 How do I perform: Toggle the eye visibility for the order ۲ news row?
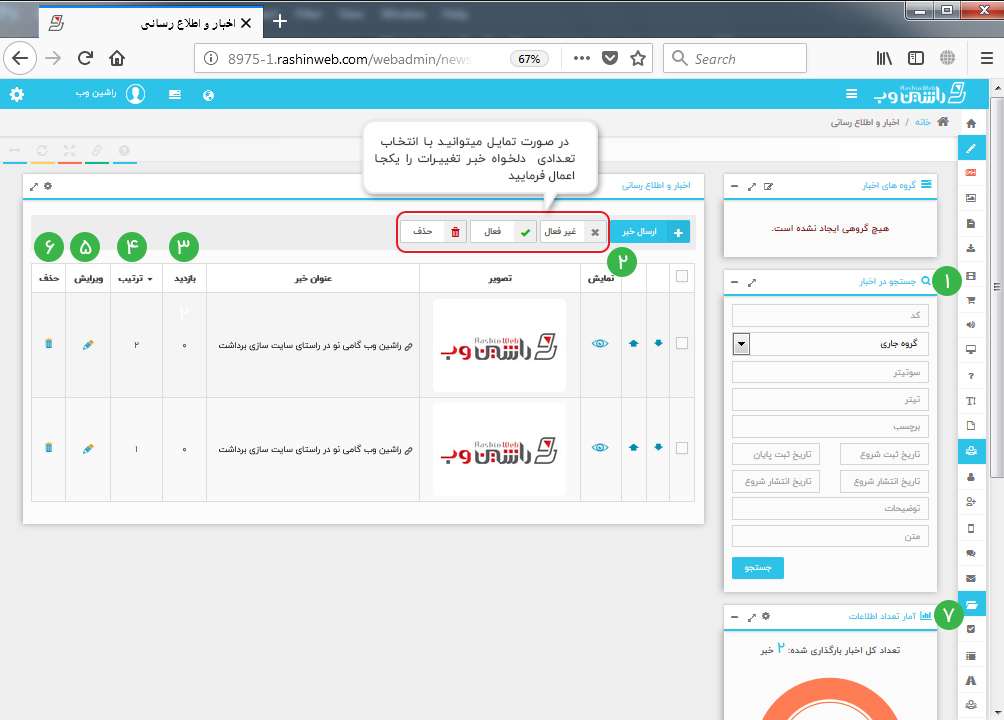600,343
